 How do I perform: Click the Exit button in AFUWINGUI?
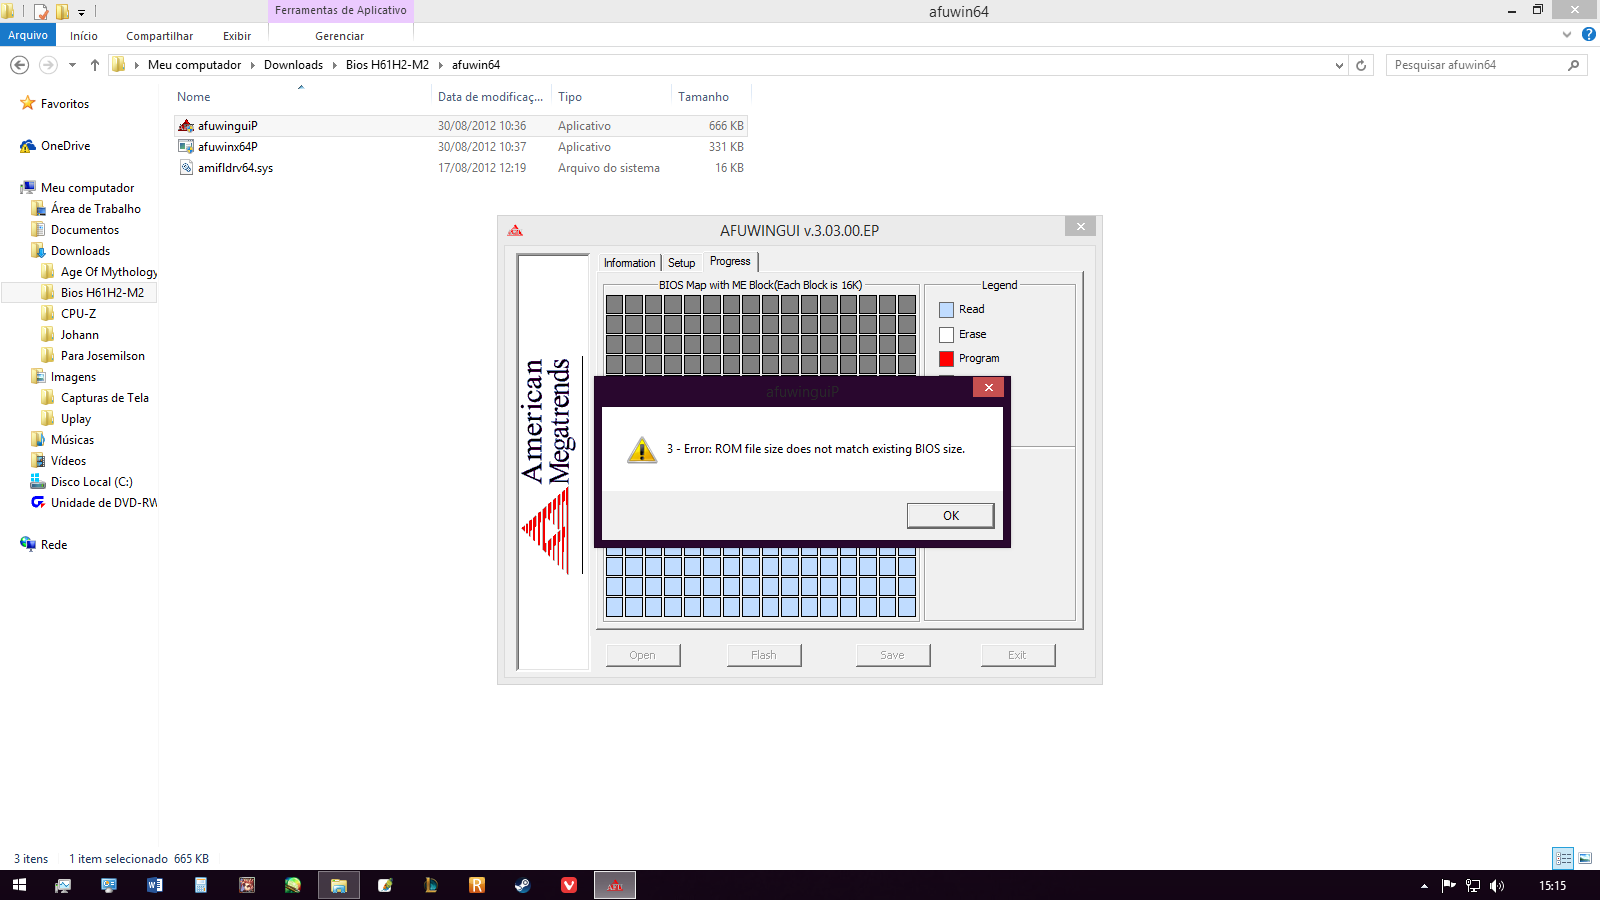click(x=1018, y=655)
